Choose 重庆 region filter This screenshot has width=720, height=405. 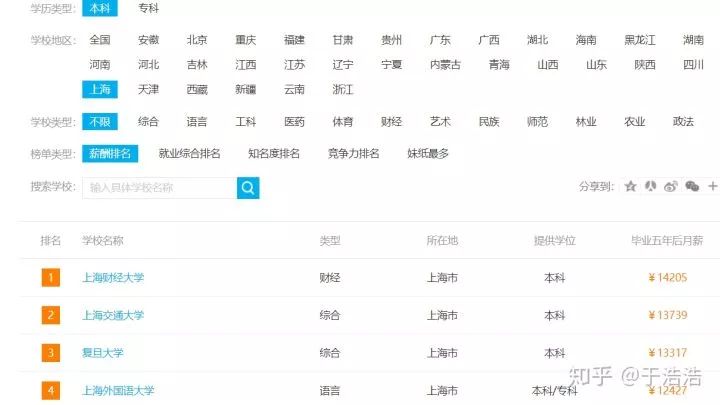pos(246,40)
